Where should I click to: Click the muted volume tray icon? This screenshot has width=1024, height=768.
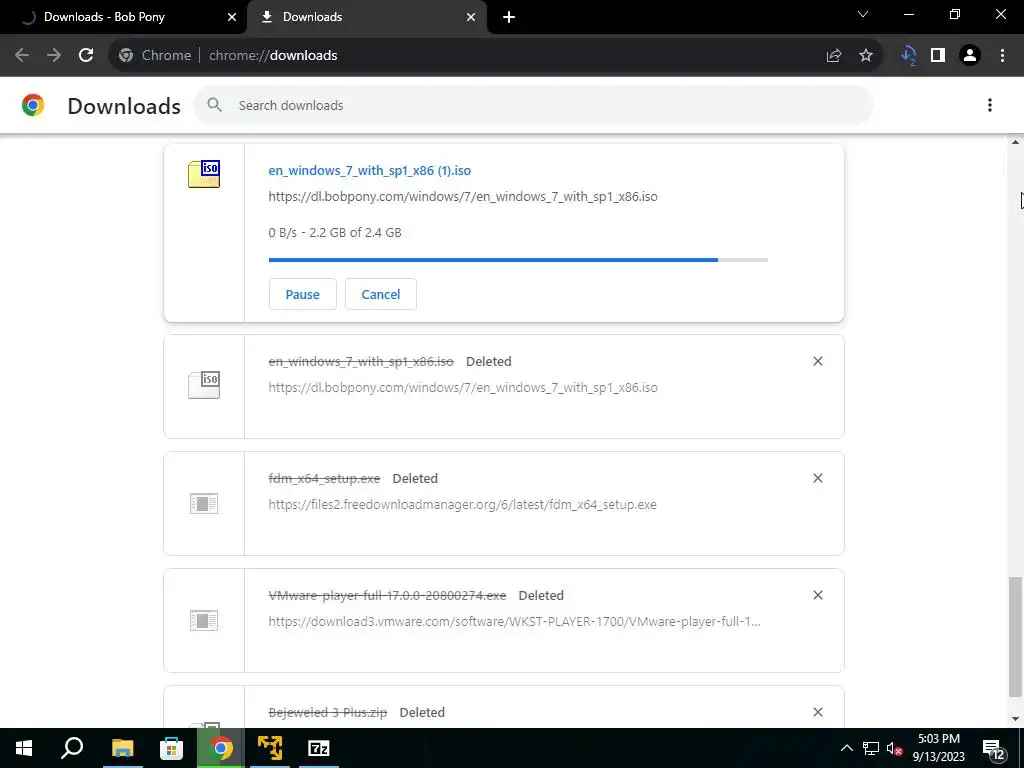pos(895,748)
